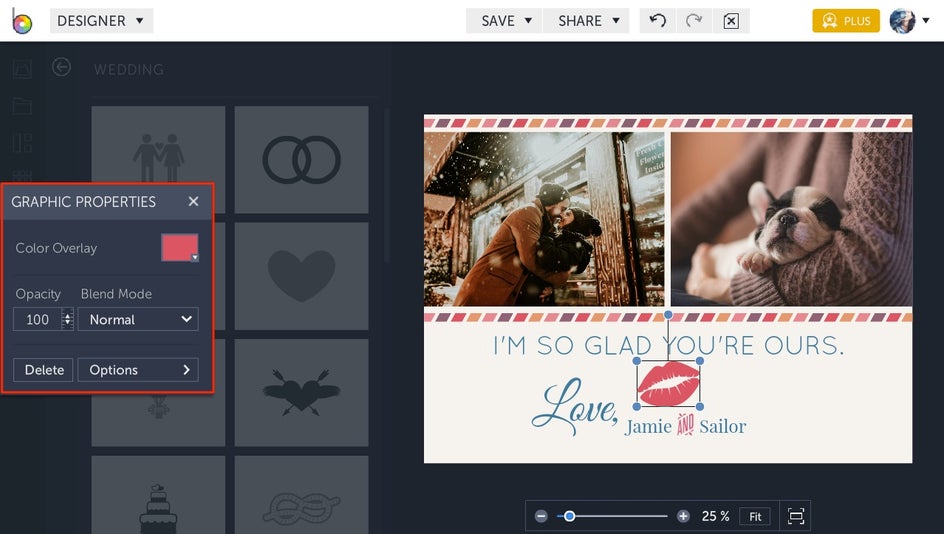The height and width of the screenshot is (534, 944).
Task: Select the couple with heart graphic
Action: [158, 158]
